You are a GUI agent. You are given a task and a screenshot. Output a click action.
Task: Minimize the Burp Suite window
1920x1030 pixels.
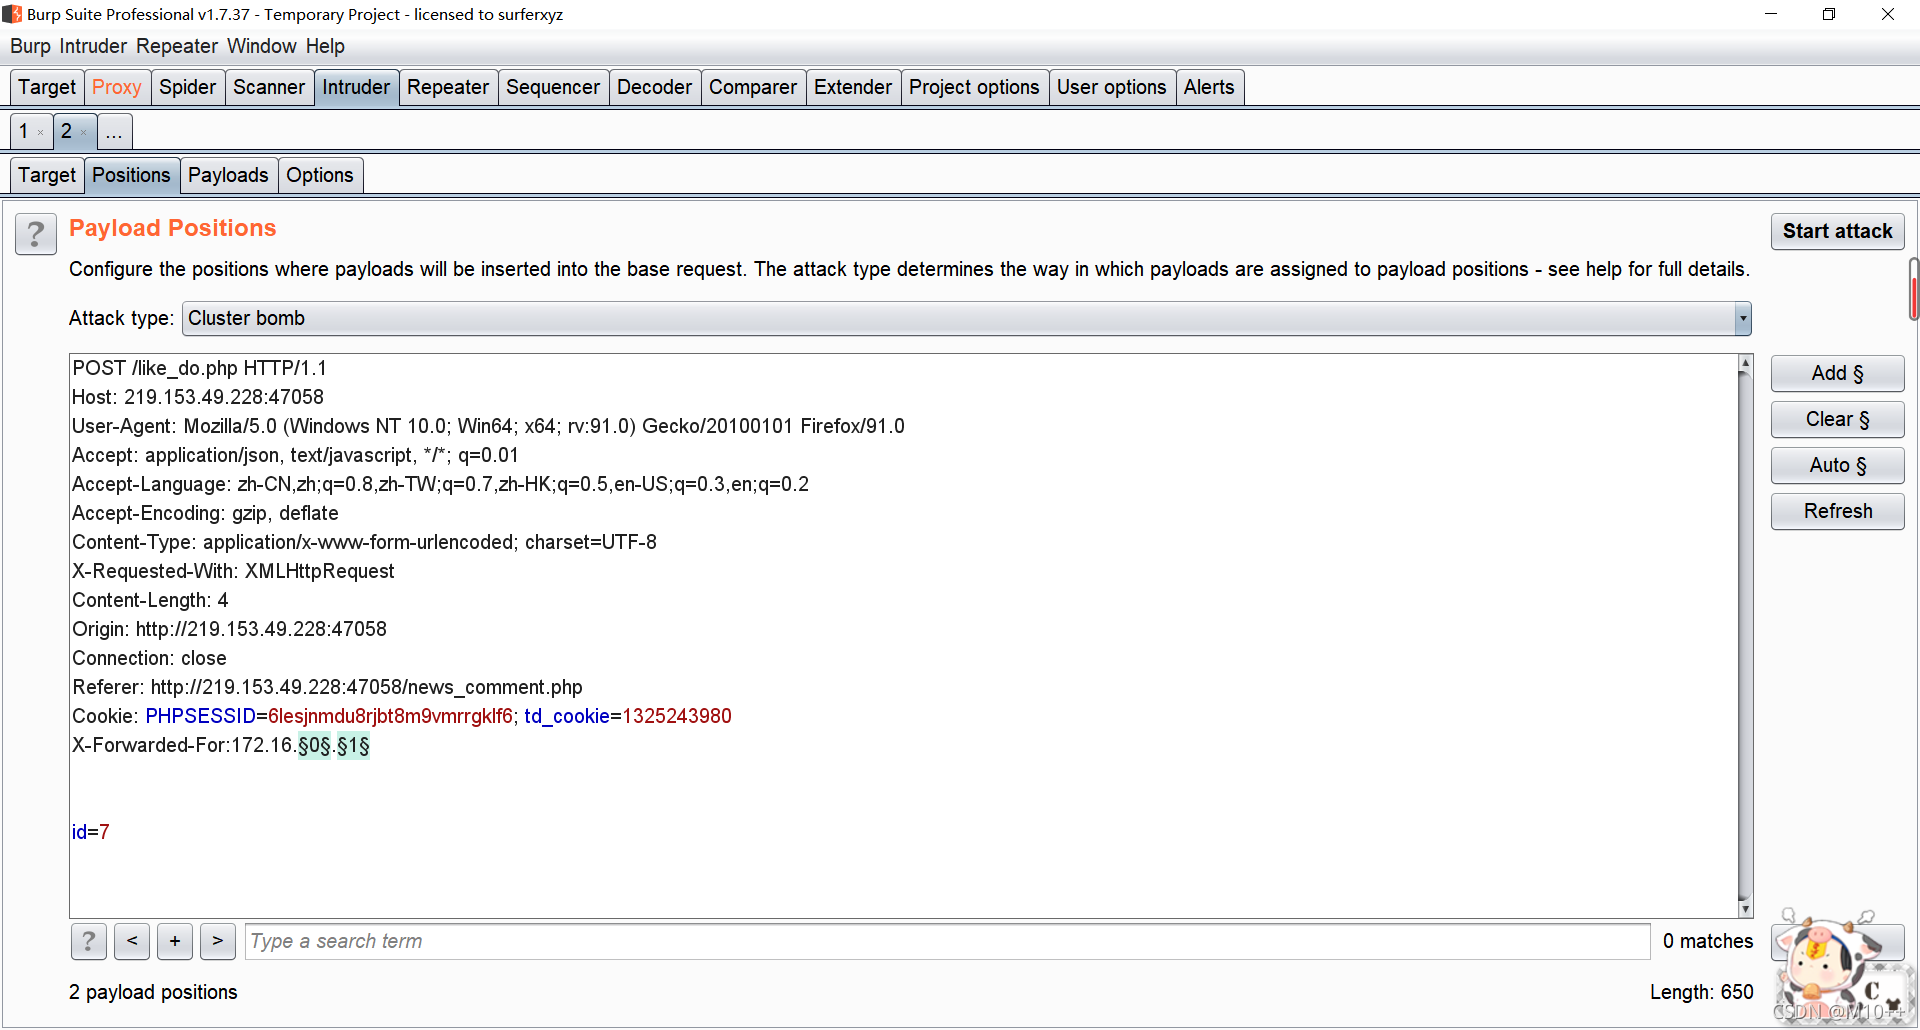tap(1771, 14)
